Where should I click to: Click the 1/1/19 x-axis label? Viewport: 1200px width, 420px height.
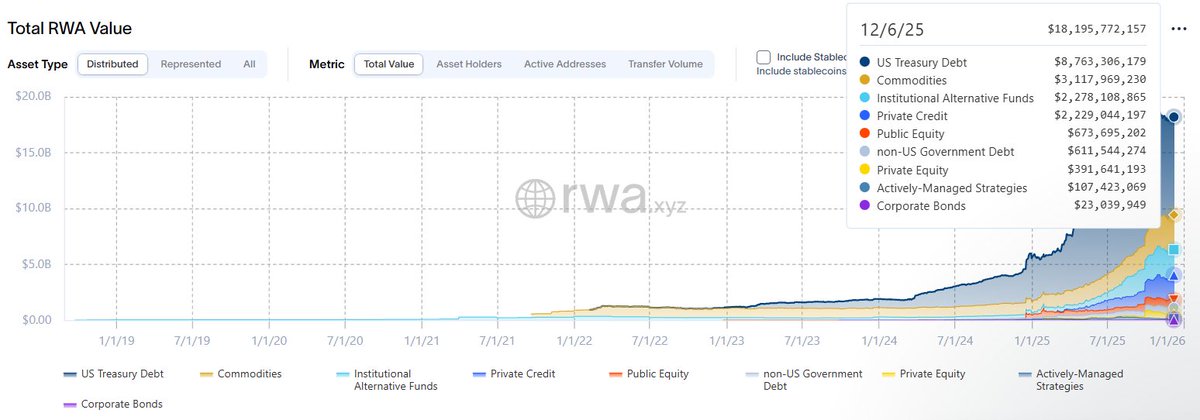pyautogui.click(x=116, y=340)
